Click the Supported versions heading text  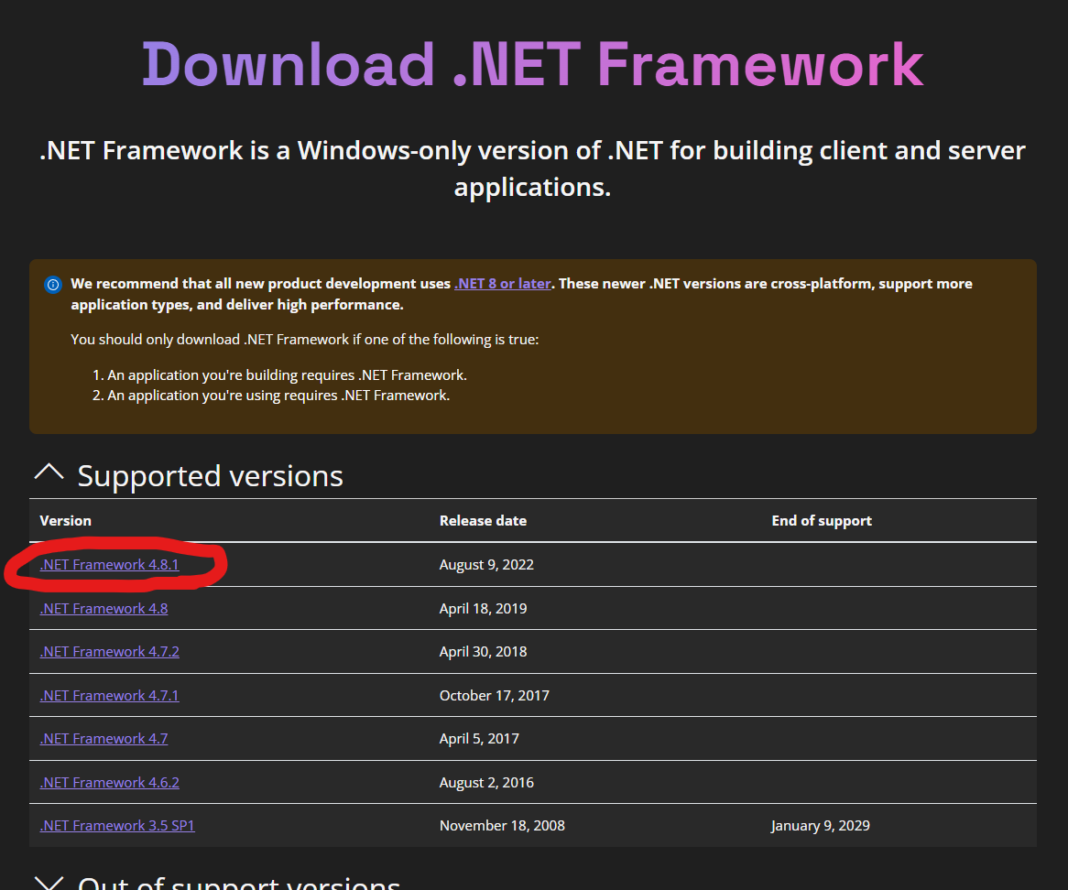210,476
